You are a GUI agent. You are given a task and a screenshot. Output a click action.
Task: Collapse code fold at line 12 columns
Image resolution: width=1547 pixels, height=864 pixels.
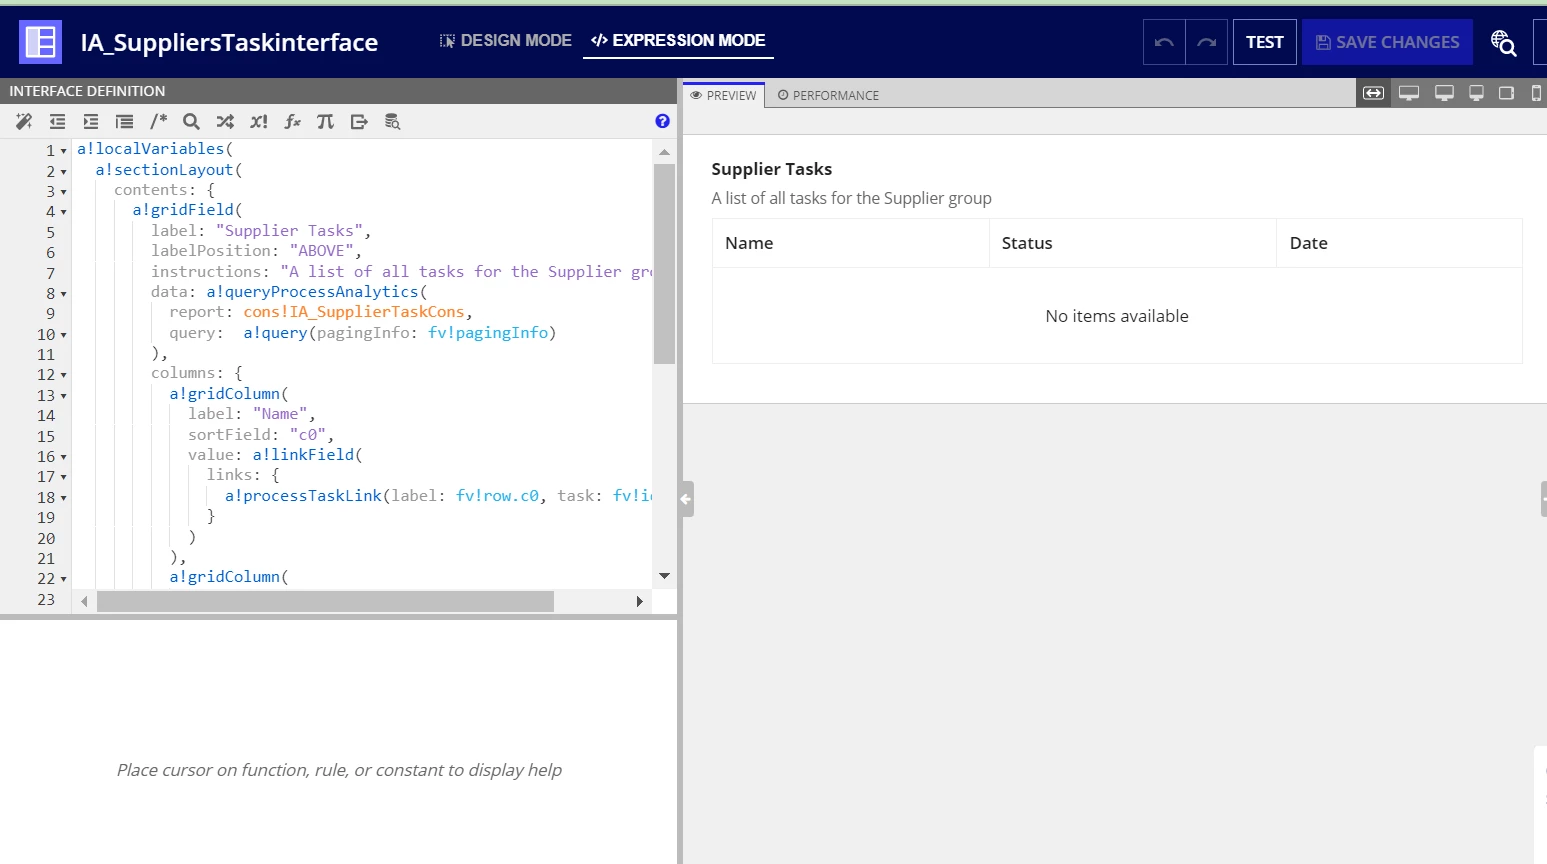click(x=64, y=375)
